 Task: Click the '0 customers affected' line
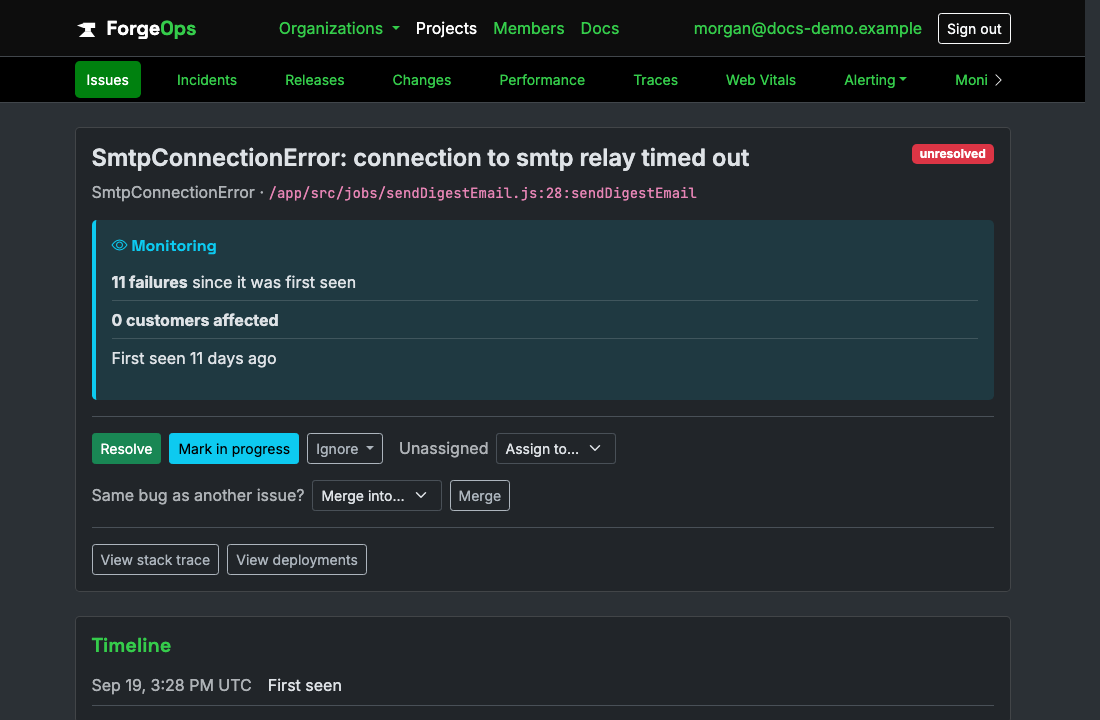[195, 320]
